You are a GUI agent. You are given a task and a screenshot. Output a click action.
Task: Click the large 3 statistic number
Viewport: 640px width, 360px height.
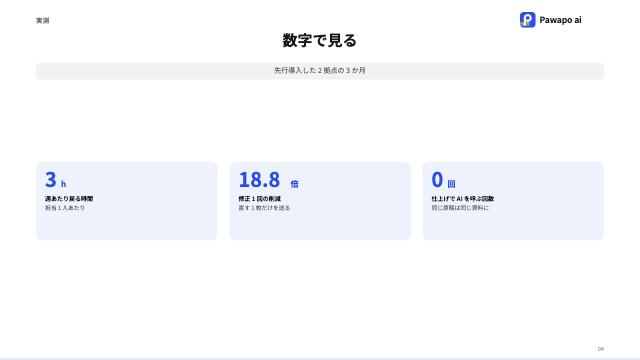pos(51,180)
